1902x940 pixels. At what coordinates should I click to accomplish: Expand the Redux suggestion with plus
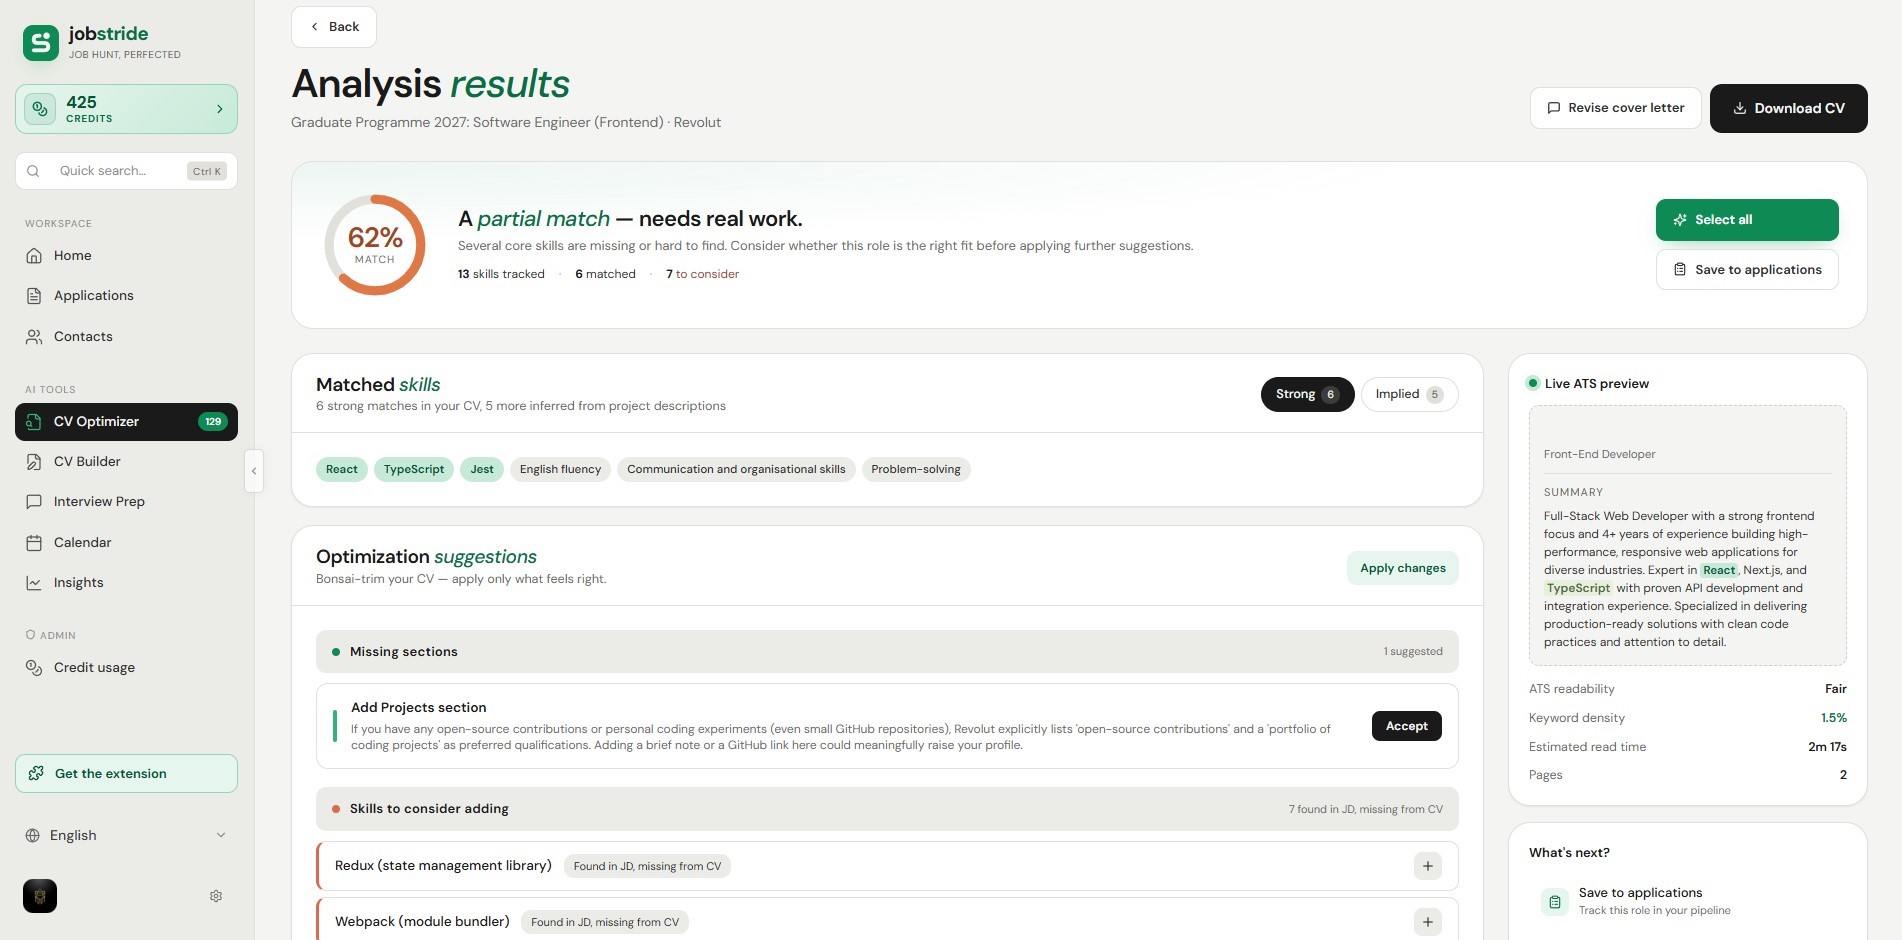click(1428, 866)
